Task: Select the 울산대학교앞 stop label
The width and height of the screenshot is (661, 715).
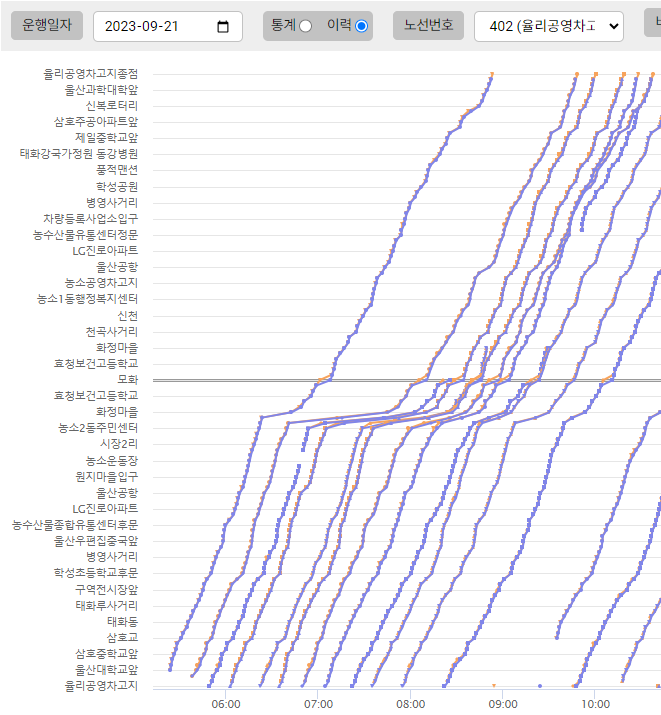Action: pos(106,669)
